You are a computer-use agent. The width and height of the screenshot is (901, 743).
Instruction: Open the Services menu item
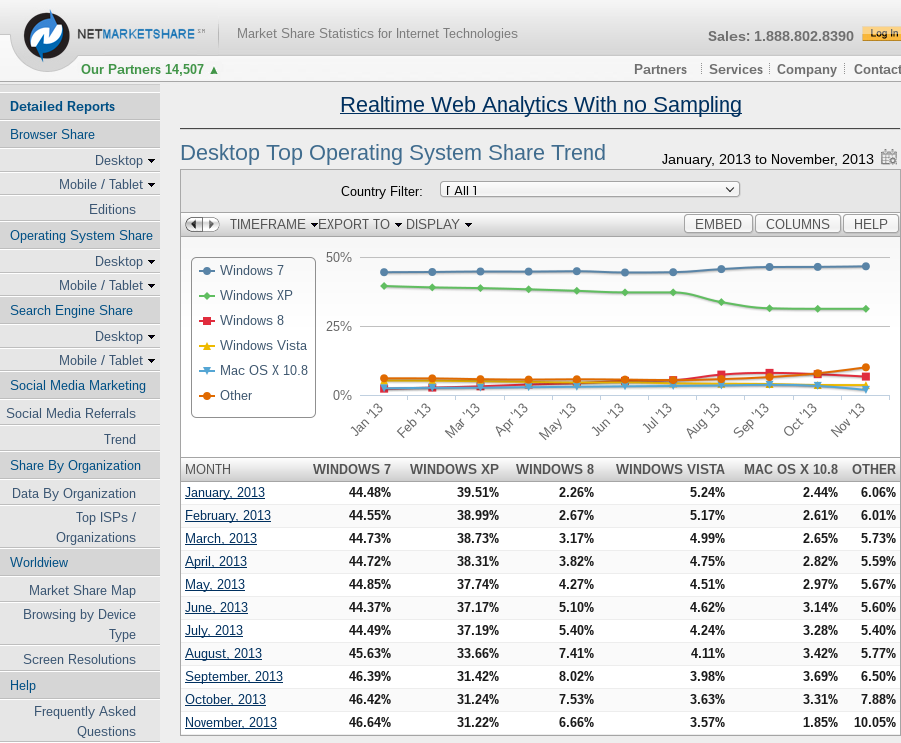tap(735, 69)
